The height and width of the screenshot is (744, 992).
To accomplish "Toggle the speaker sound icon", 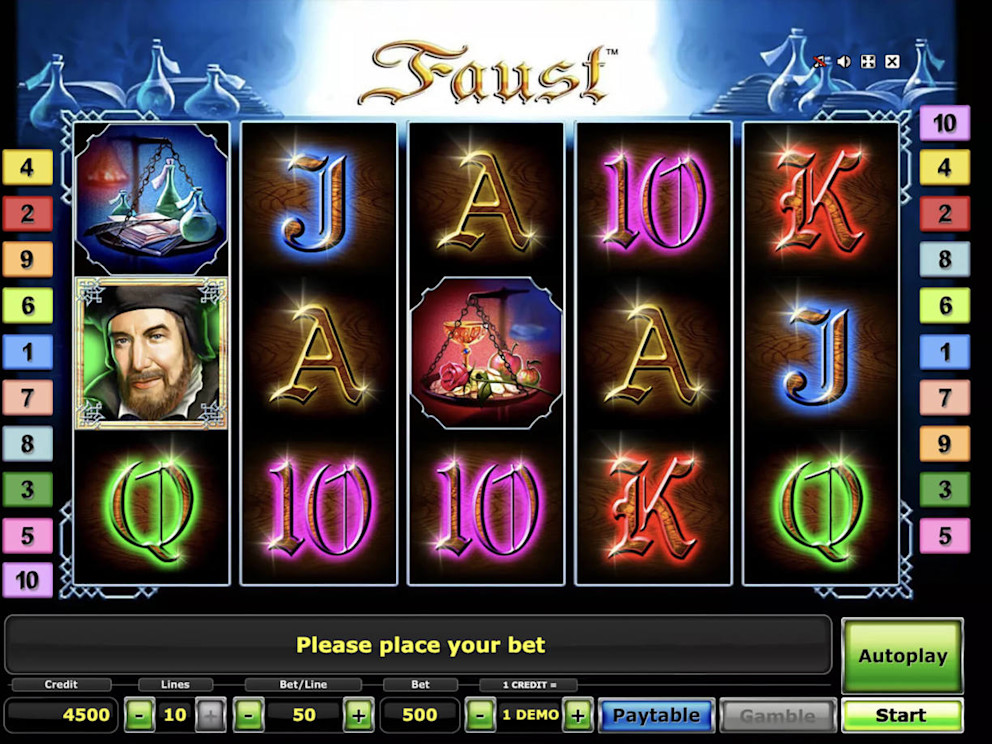I will point(843,61).
